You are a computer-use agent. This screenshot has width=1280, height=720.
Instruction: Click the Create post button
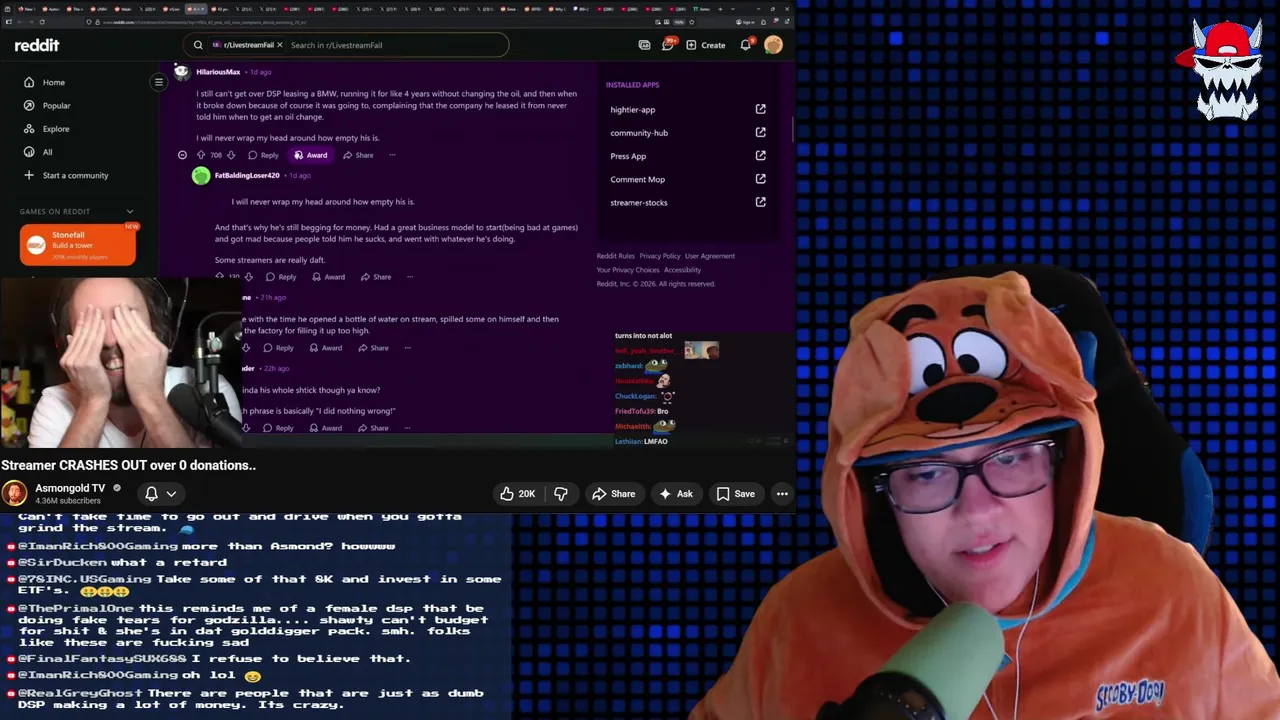[706, 45]
